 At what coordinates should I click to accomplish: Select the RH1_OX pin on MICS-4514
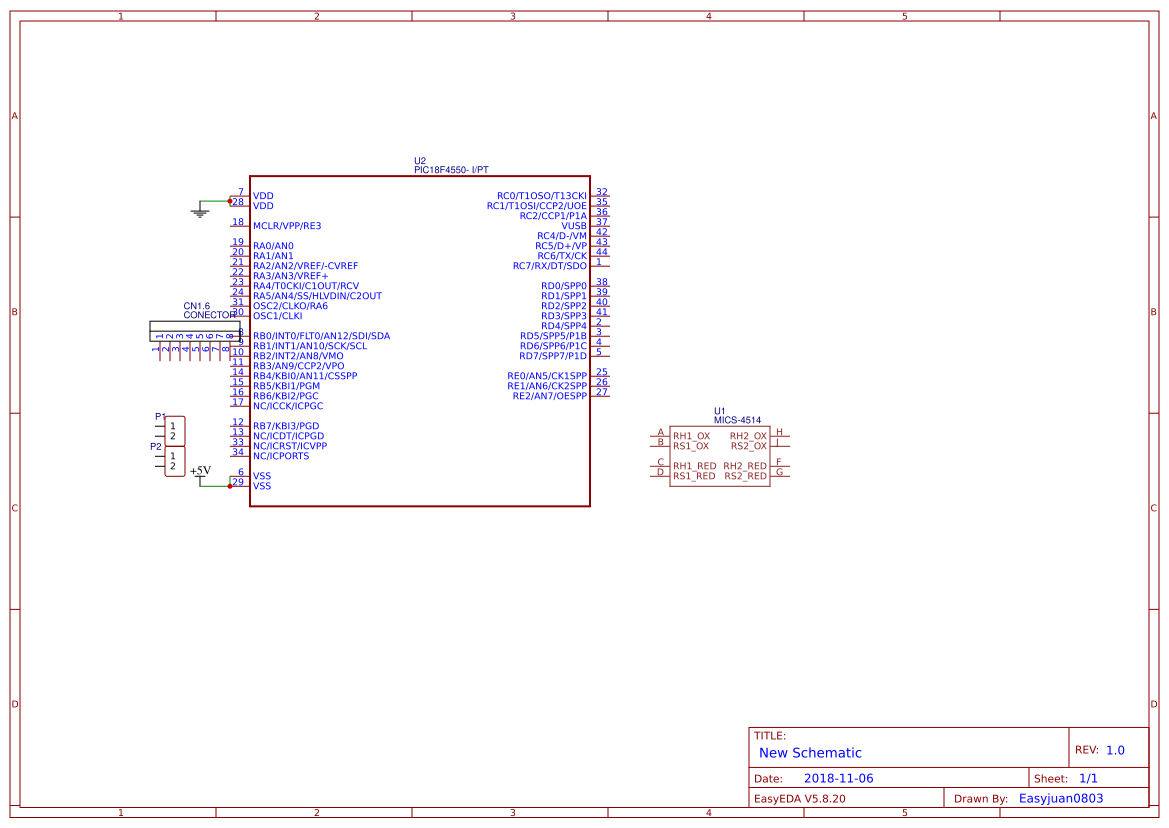pos(690,435)
